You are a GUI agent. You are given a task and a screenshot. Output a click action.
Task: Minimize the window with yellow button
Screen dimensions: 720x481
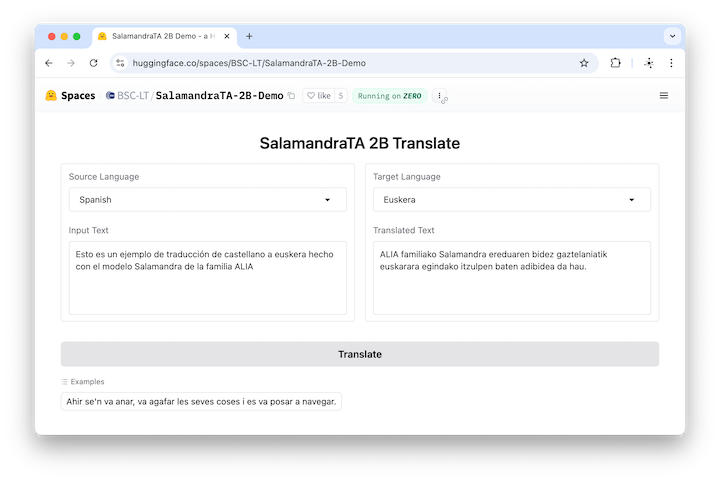point(64,36)
